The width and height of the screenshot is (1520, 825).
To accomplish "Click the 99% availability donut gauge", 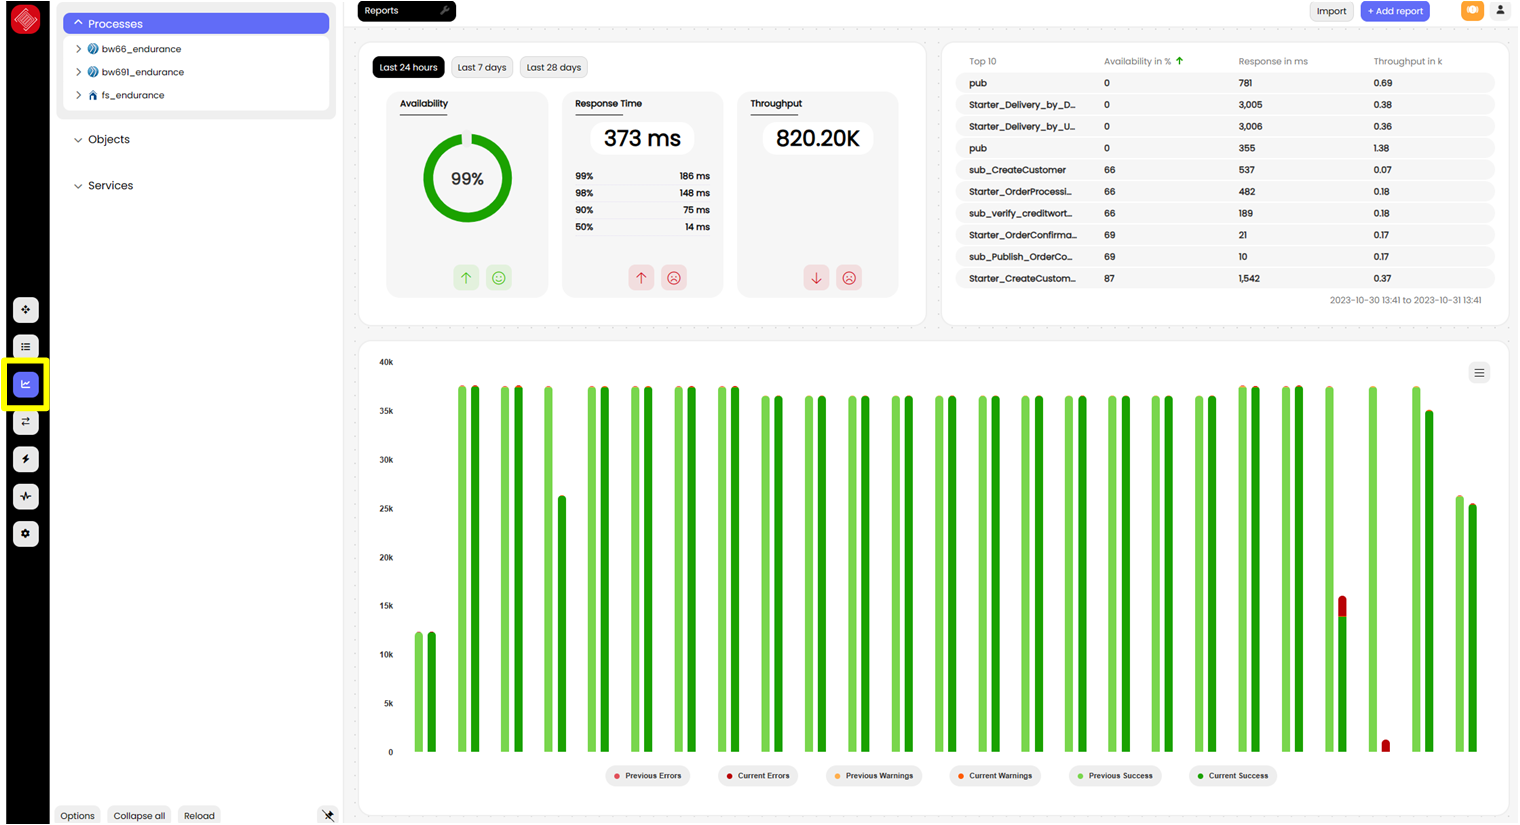I will pos(467,179).
